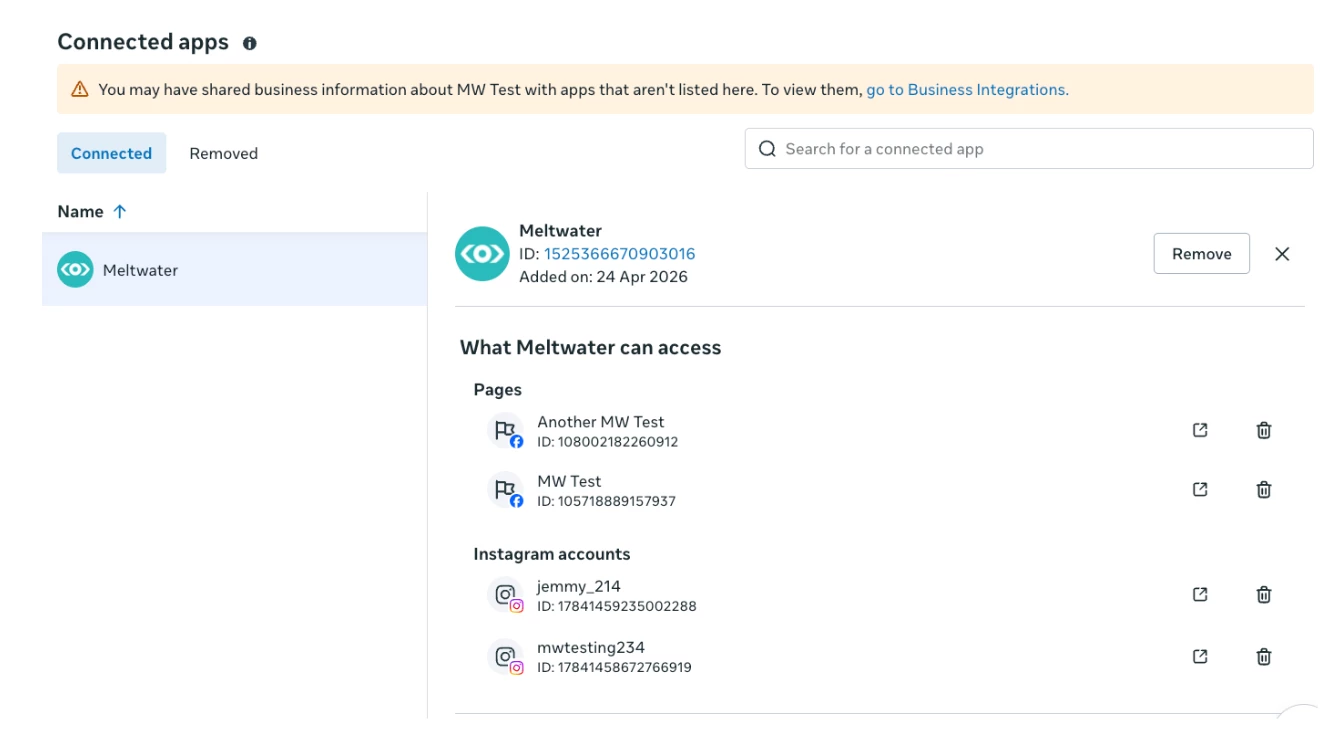1324x740 pixels.
Task: Open Meltwater app ID 1525366670903016 link
Action: 619,254
